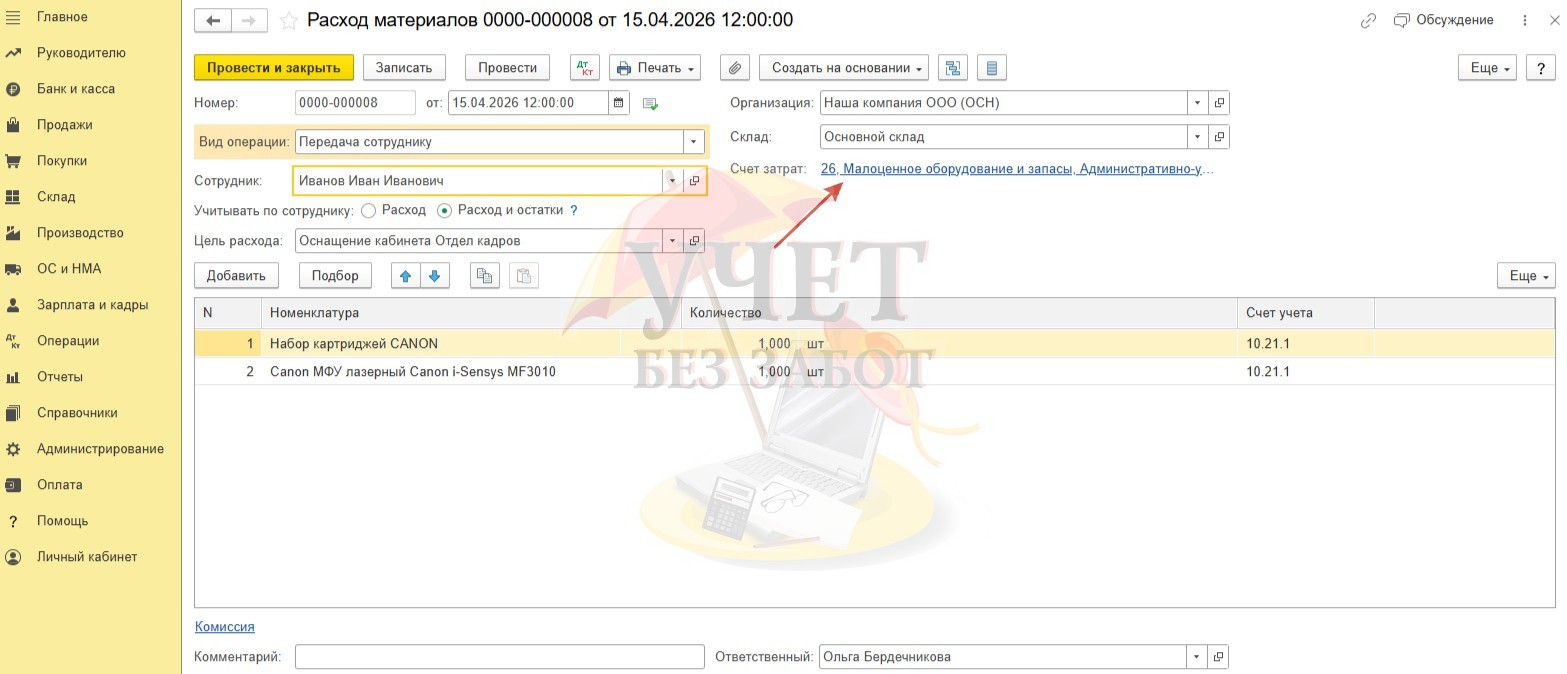
Task: Click the Дт/Кт postings icon in toolbar
Action: pyautogui.click(x=584, y=68)
